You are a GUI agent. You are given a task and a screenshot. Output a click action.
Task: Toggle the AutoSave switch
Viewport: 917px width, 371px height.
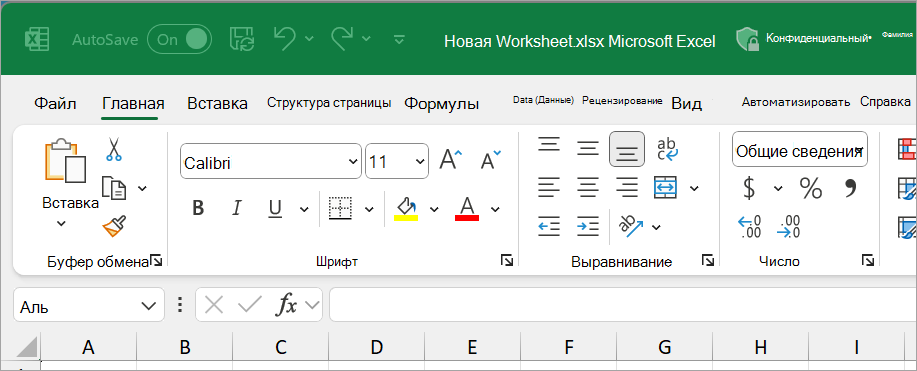click(179, 39)
